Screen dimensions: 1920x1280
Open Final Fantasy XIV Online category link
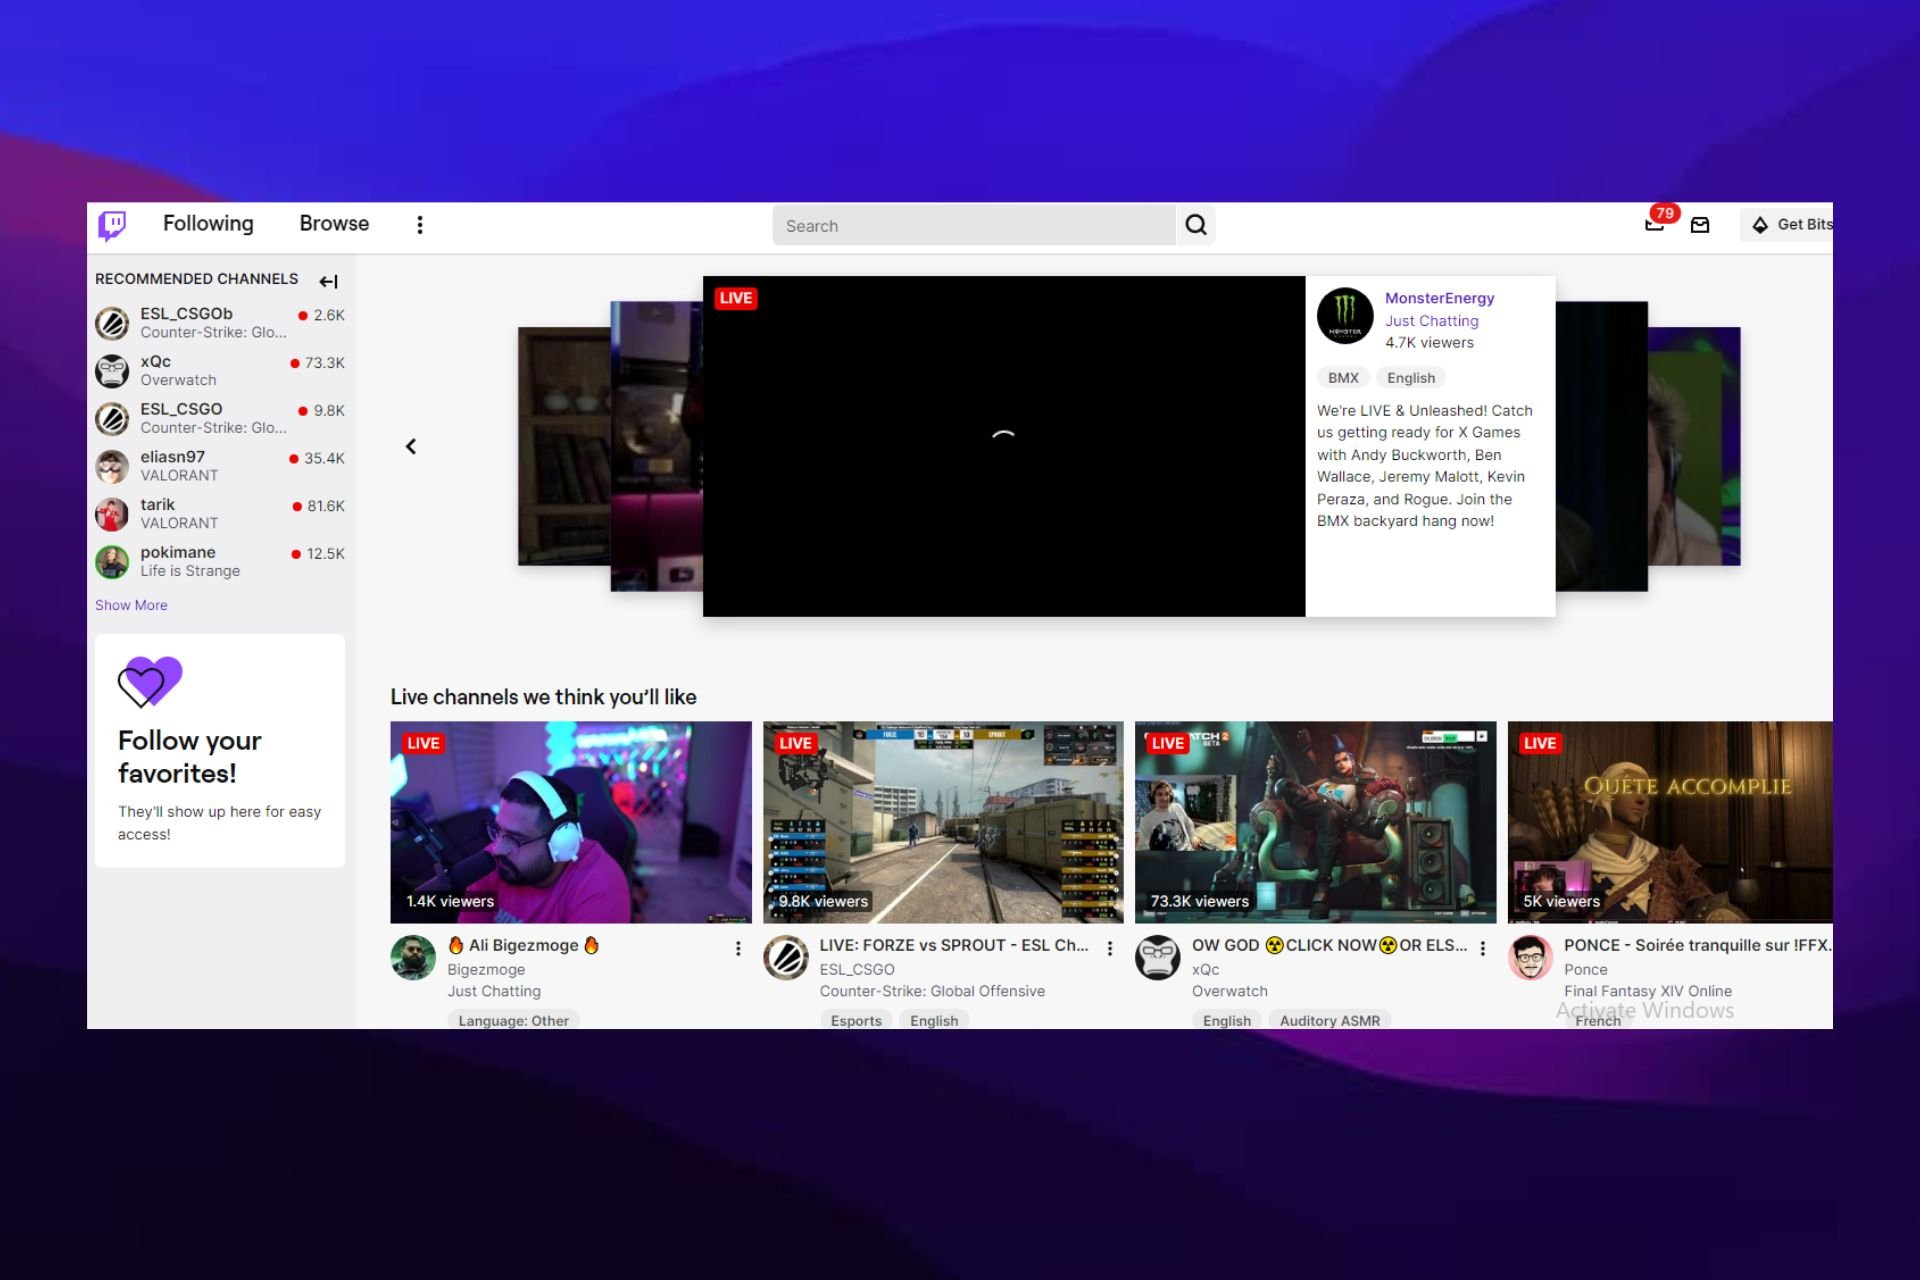tap(1648, 991)
